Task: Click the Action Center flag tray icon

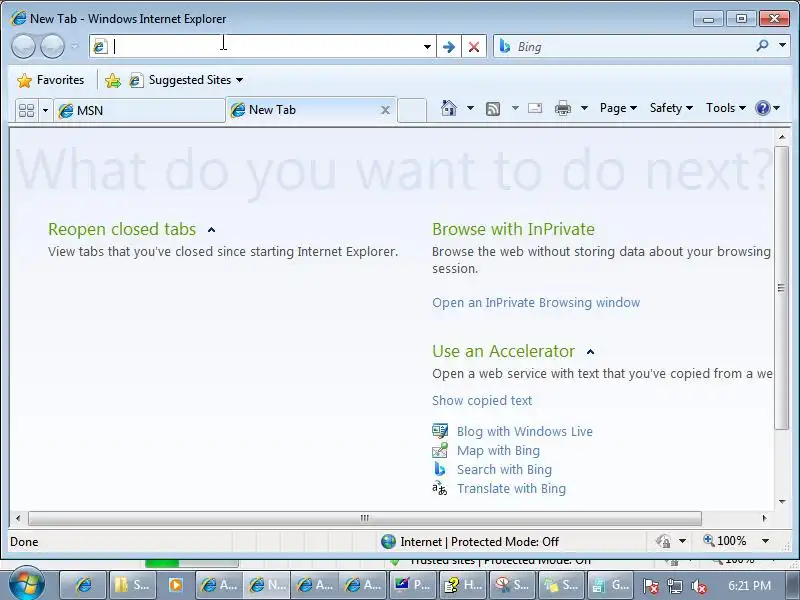Action: point(650,586)
